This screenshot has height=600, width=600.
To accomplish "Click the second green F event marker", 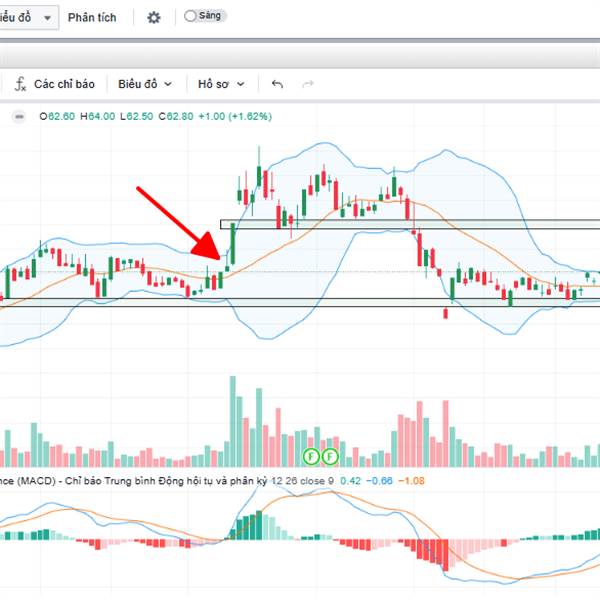I will pyautogui.click(x=330, y=457).
